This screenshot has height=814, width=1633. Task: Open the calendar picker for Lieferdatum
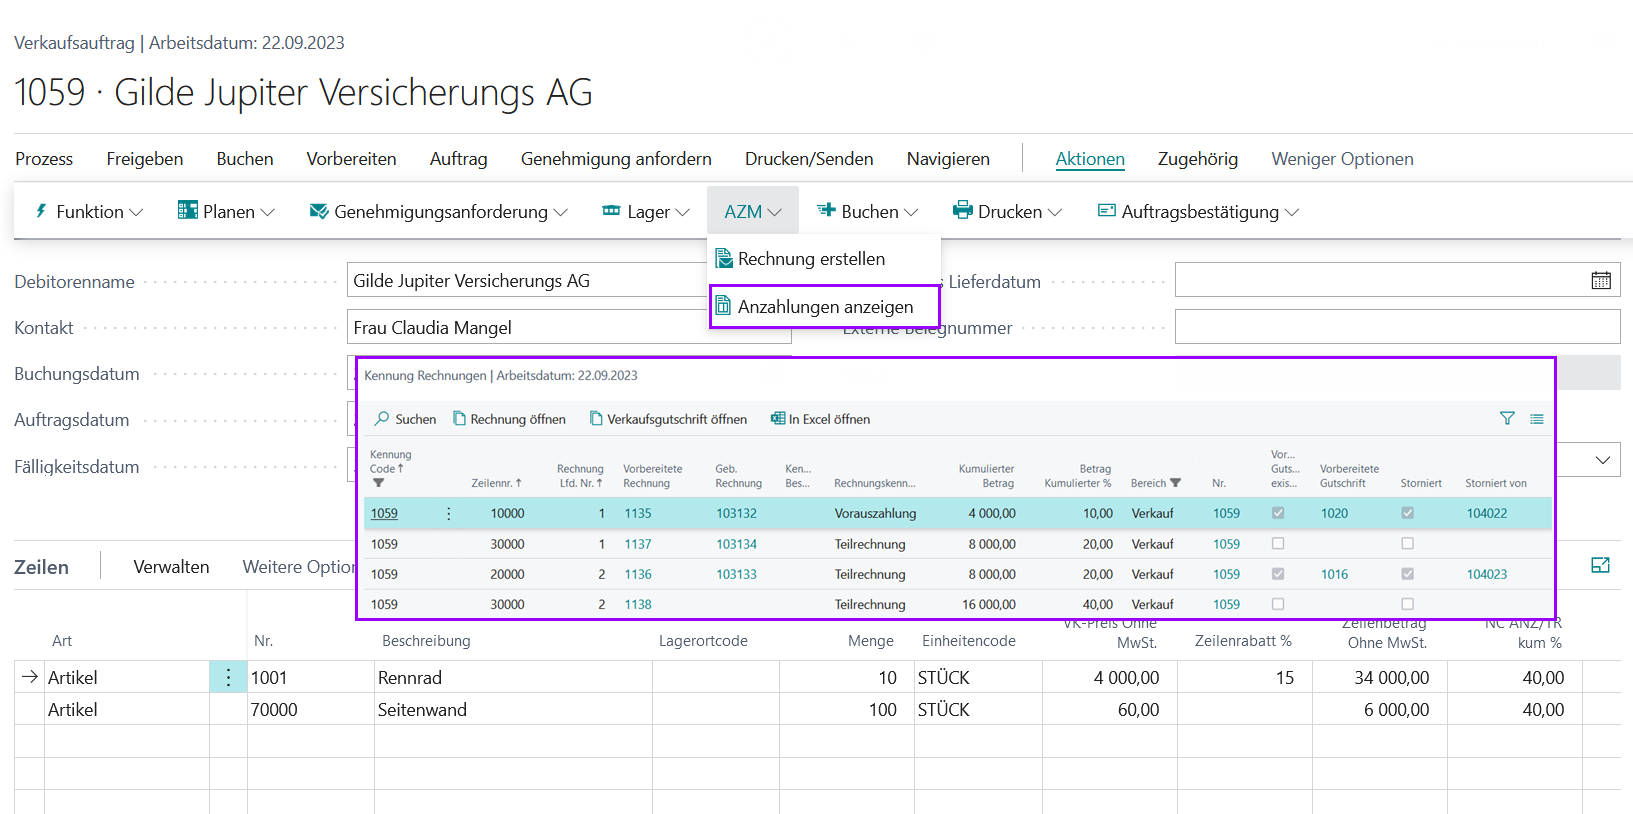1601,281
